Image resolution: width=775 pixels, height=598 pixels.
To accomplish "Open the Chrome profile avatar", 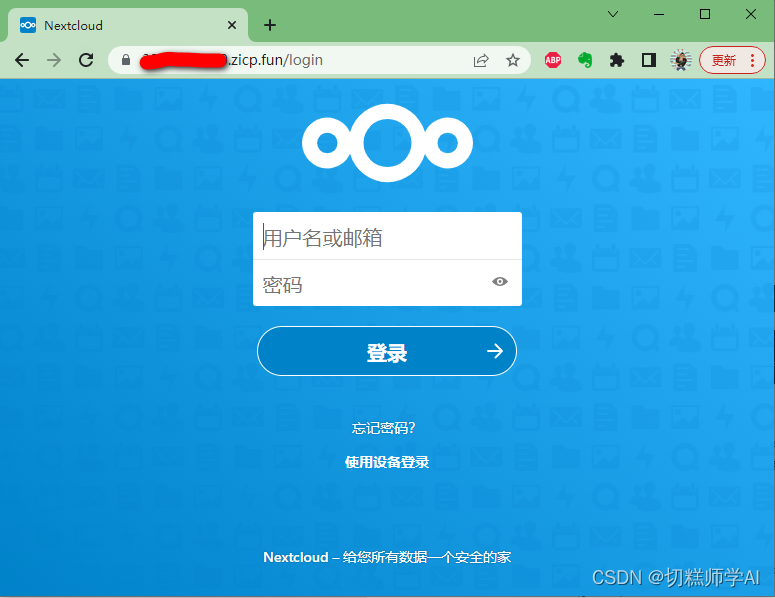I will 681,60.
